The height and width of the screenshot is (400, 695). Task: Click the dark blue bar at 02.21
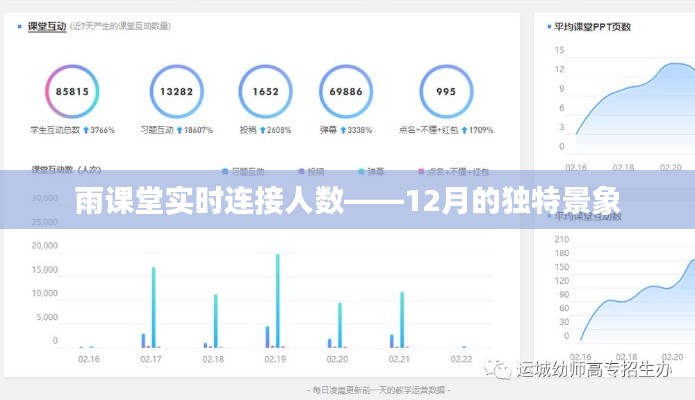coord(391,341)
